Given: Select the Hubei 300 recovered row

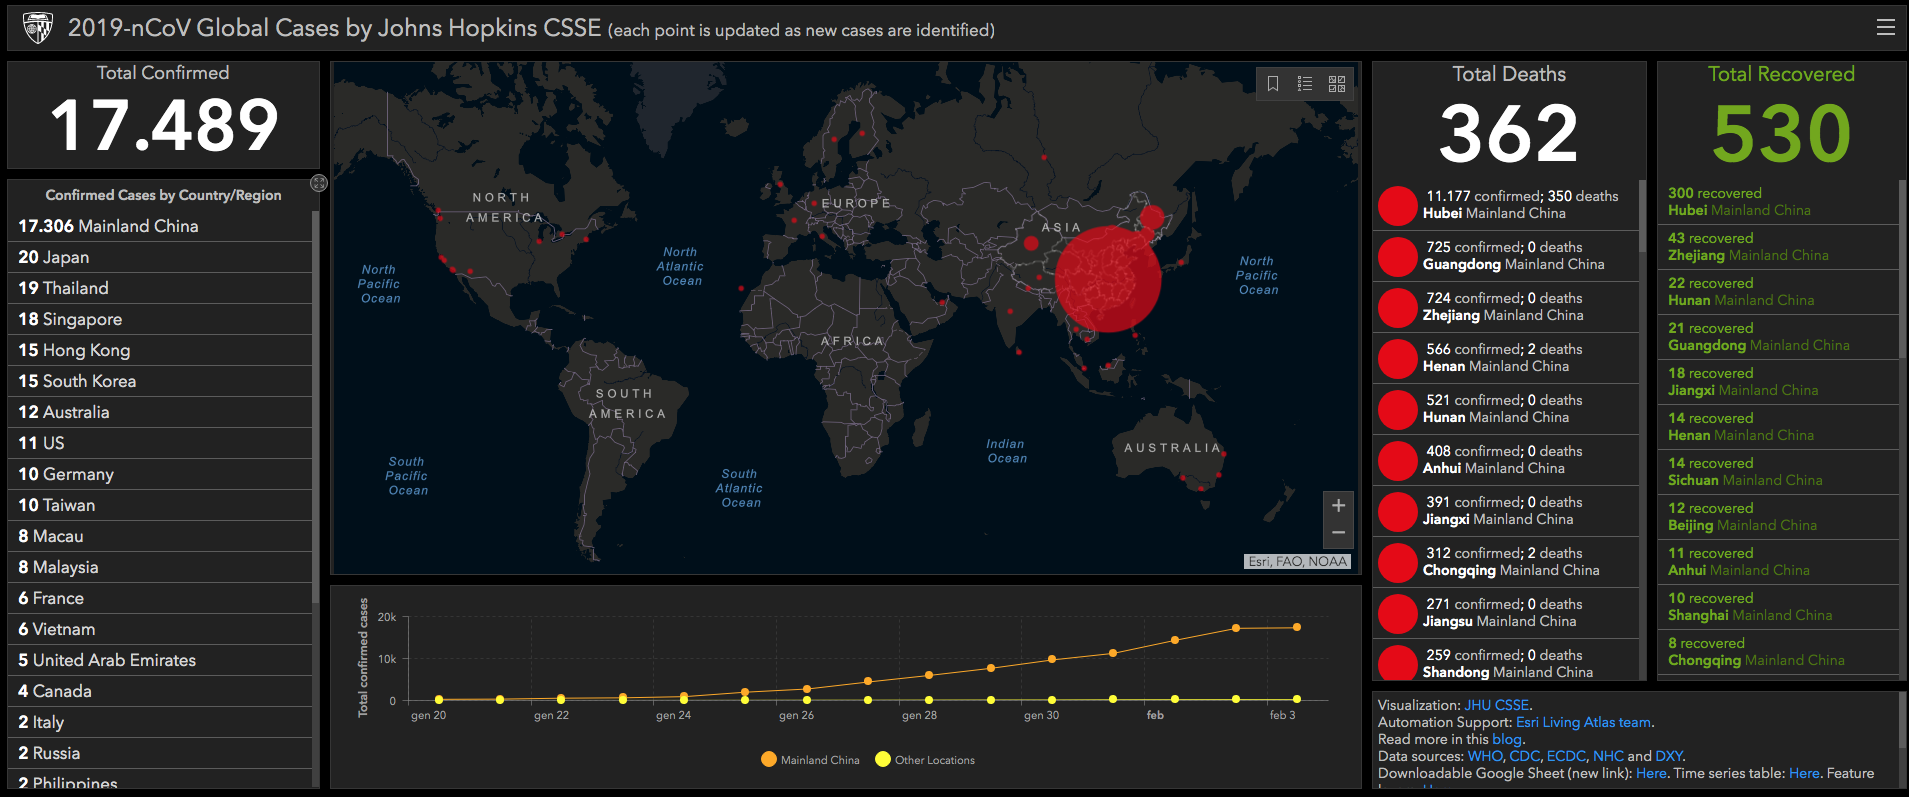Looking at the screenshot, I should [1778, 202].
